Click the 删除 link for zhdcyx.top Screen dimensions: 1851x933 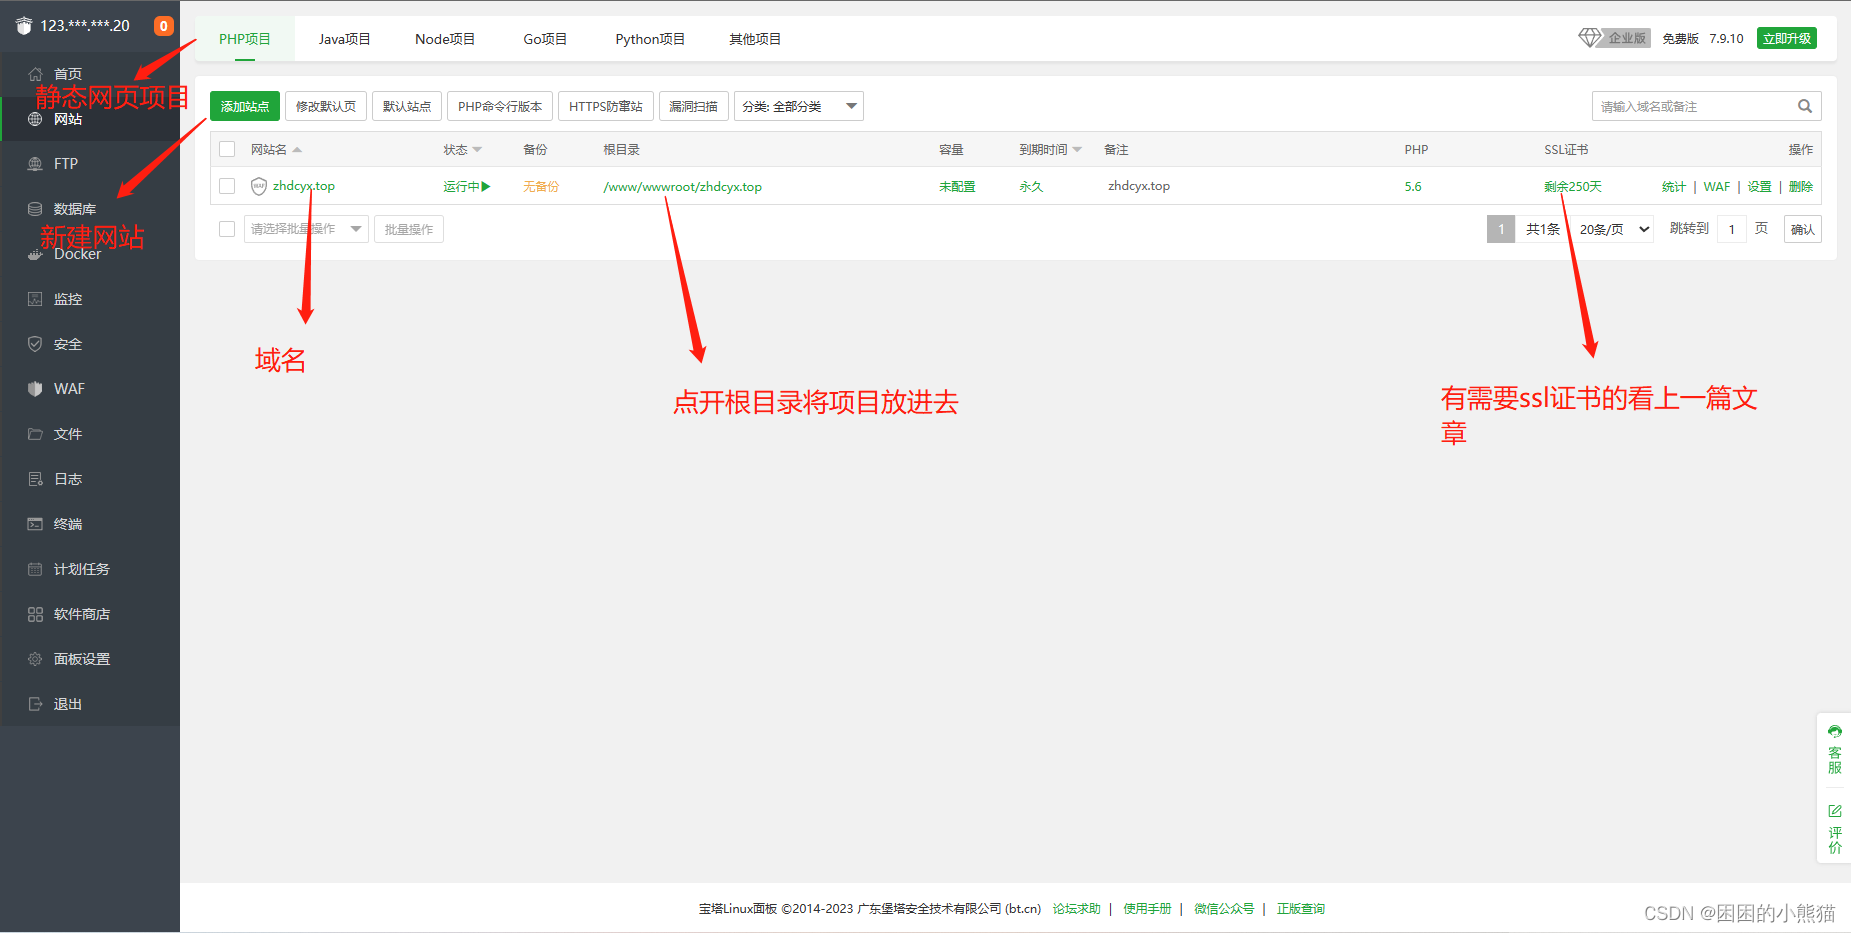click(1801, 187)
